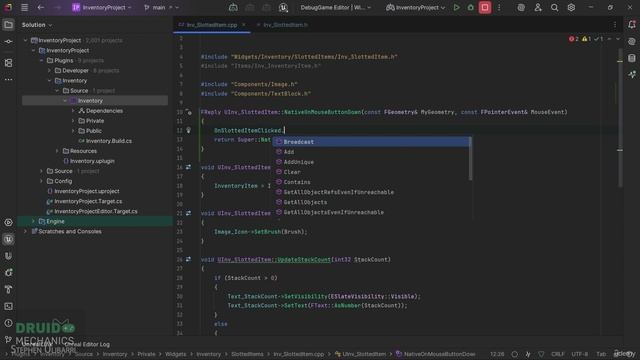Open the Database tool window icon
640x360 pixels.
632,58
